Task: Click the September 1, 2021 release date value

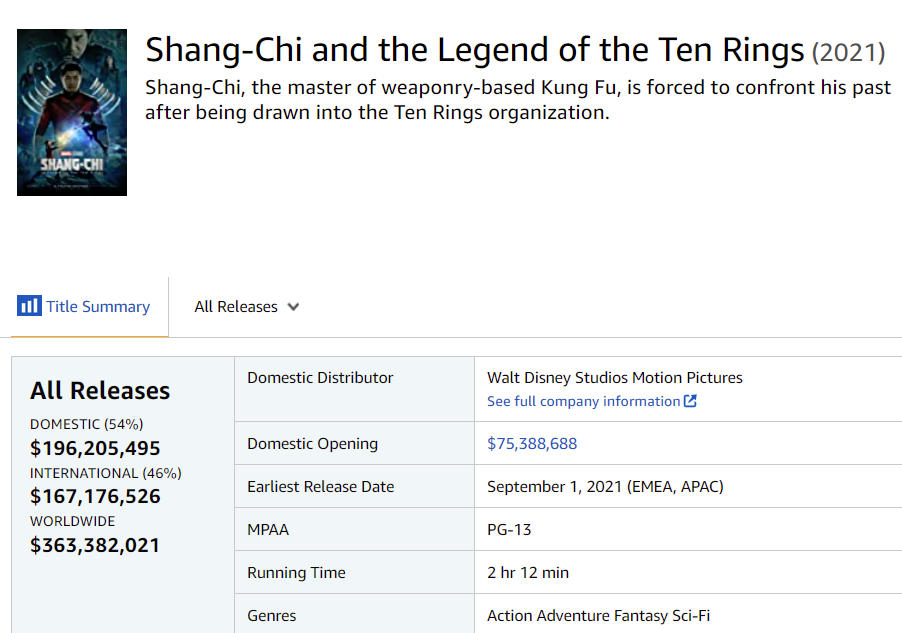Action: coord(605,487)
